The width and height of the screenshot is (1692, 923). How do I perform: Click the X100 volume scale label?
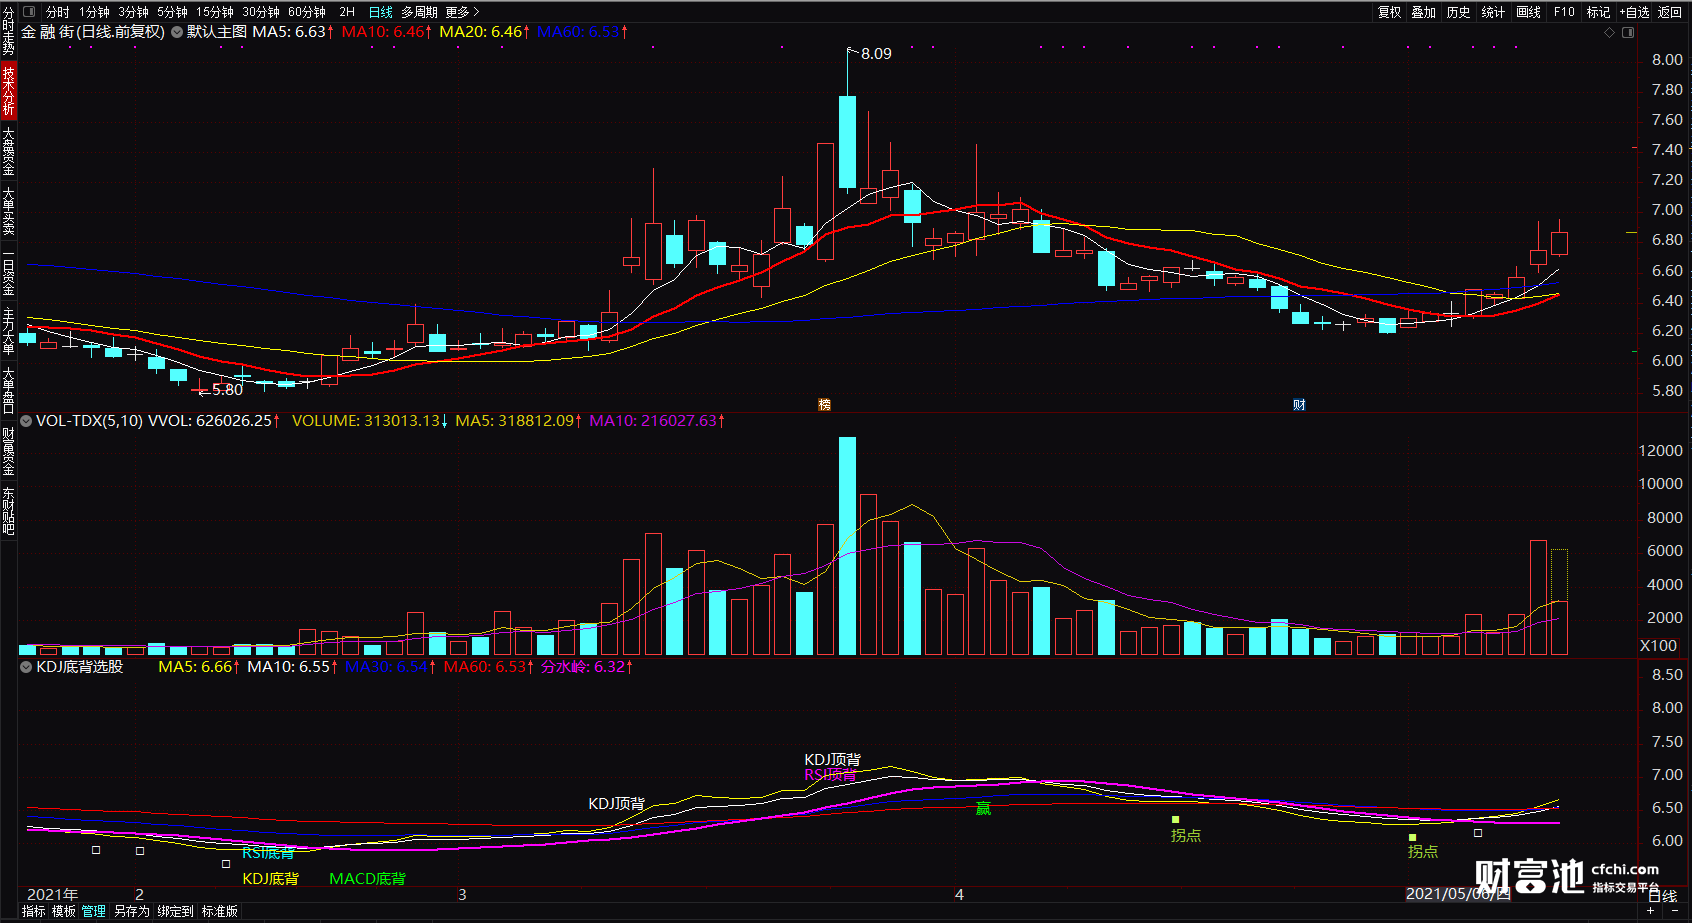tap(1658, 646)
